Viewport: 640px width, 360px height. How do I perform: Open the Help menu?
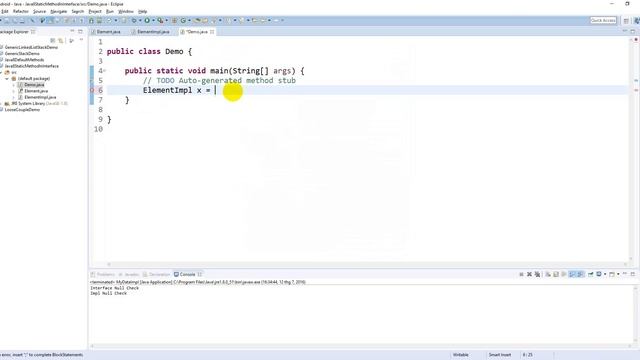coord(142,11)
